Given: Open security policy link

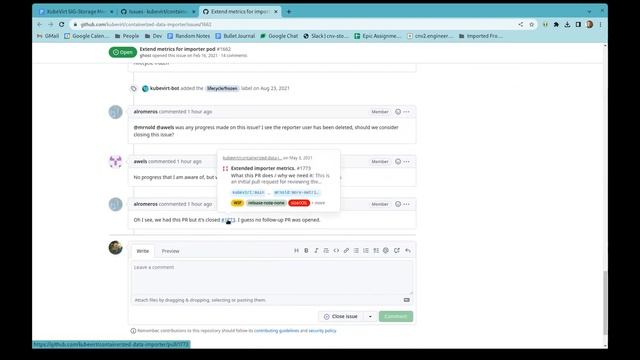Looking at the screenshot, I should pyautogui.click(x=322, y=331).
